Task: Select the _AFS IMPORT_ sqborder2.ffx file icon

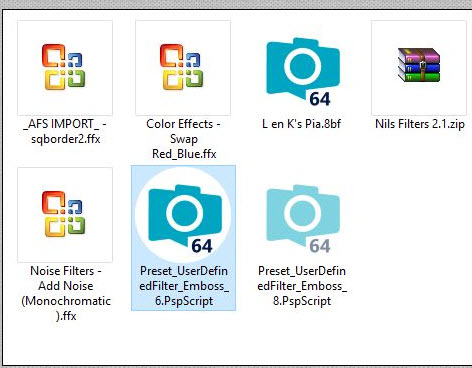Action: coord(65,68)
